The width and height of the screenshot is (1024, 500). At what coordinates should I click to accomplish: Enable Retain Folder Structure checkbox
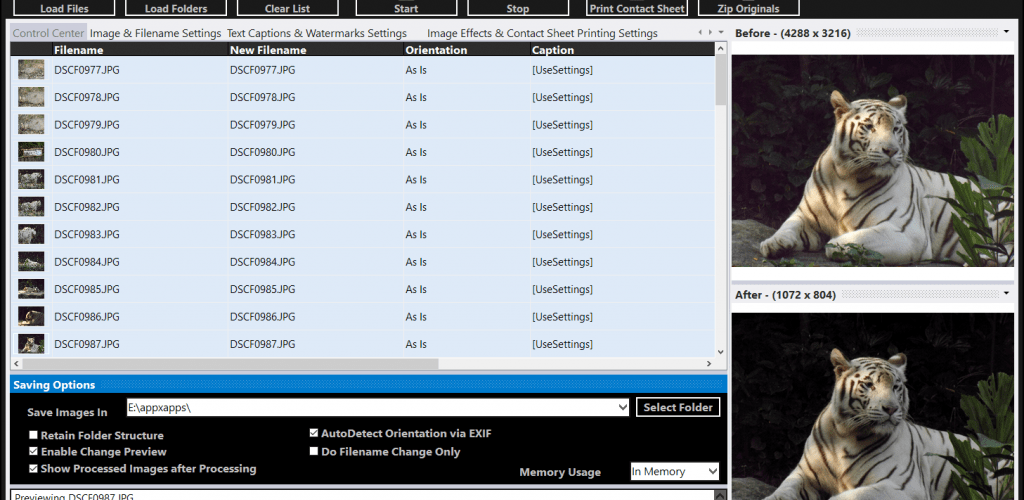33,435
